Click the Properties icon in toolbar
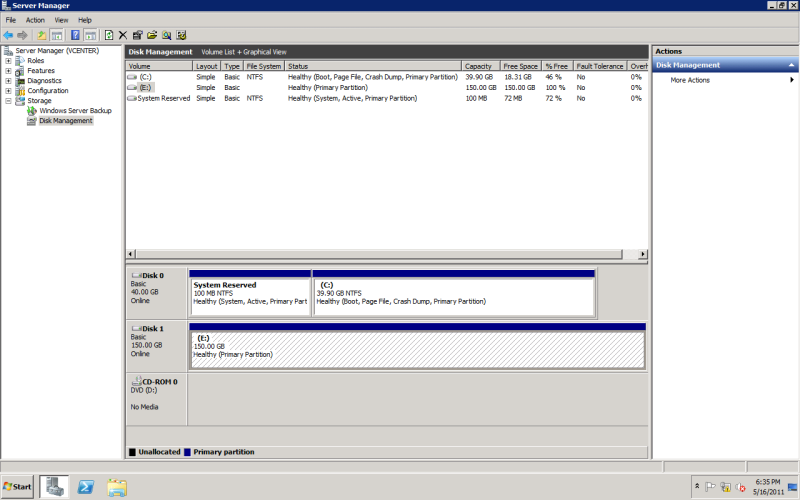 137,35
